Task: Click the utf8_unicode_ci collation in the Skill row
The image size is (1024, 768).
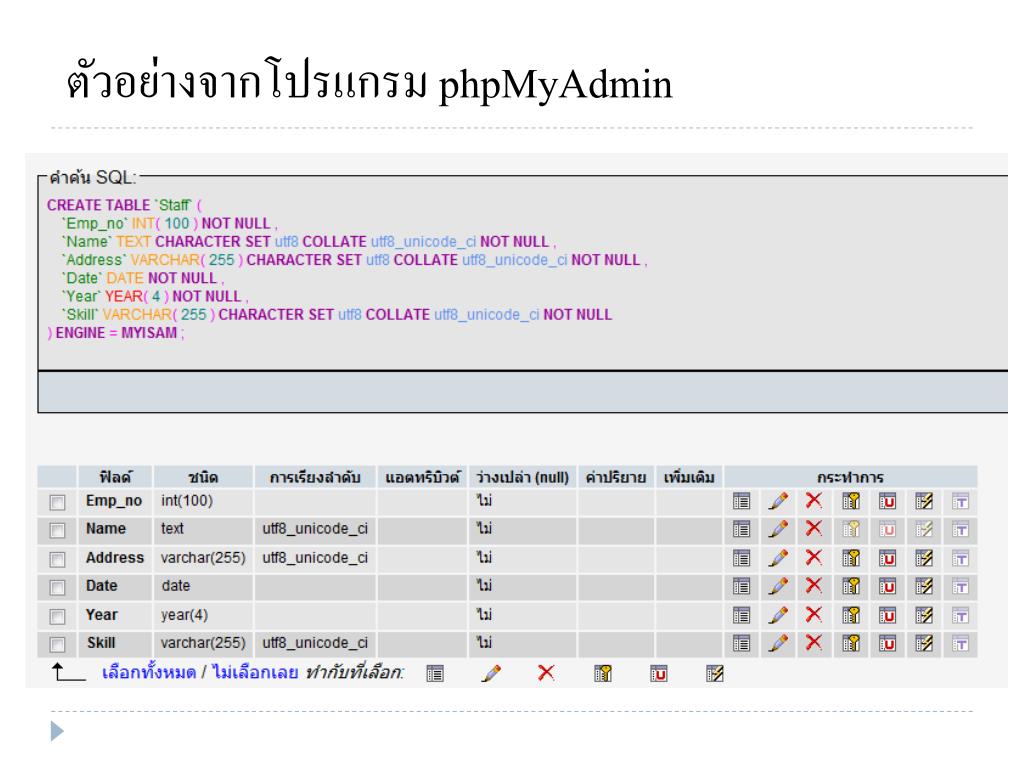Action: pos(315,643)
